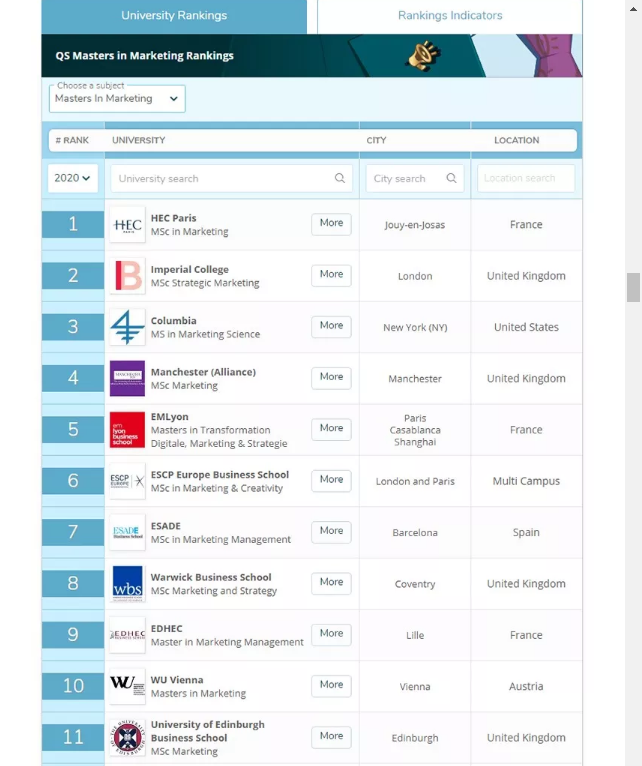The width and height of the screenshot is (642, 766).
Task: Click the Jouy-en-Josas city cell
Action: tap(415, 225)
